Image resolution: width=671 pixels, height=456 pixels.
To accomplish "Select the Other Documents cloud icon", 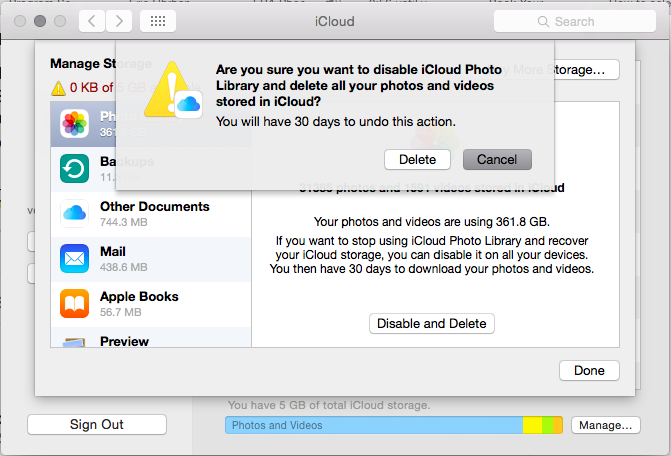I will pyautogui.click(x=74, y=213).
